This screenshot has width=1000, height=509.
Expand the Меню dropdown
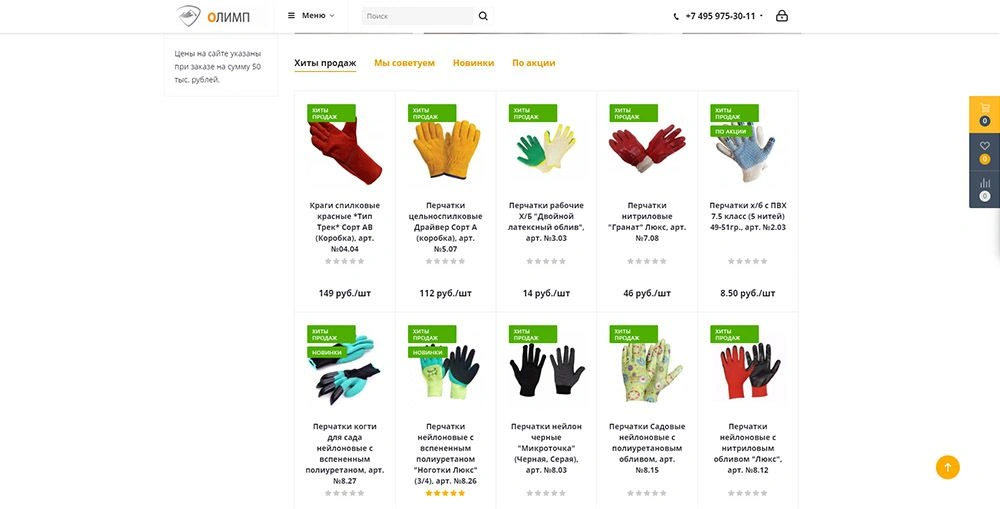point(311,15)
